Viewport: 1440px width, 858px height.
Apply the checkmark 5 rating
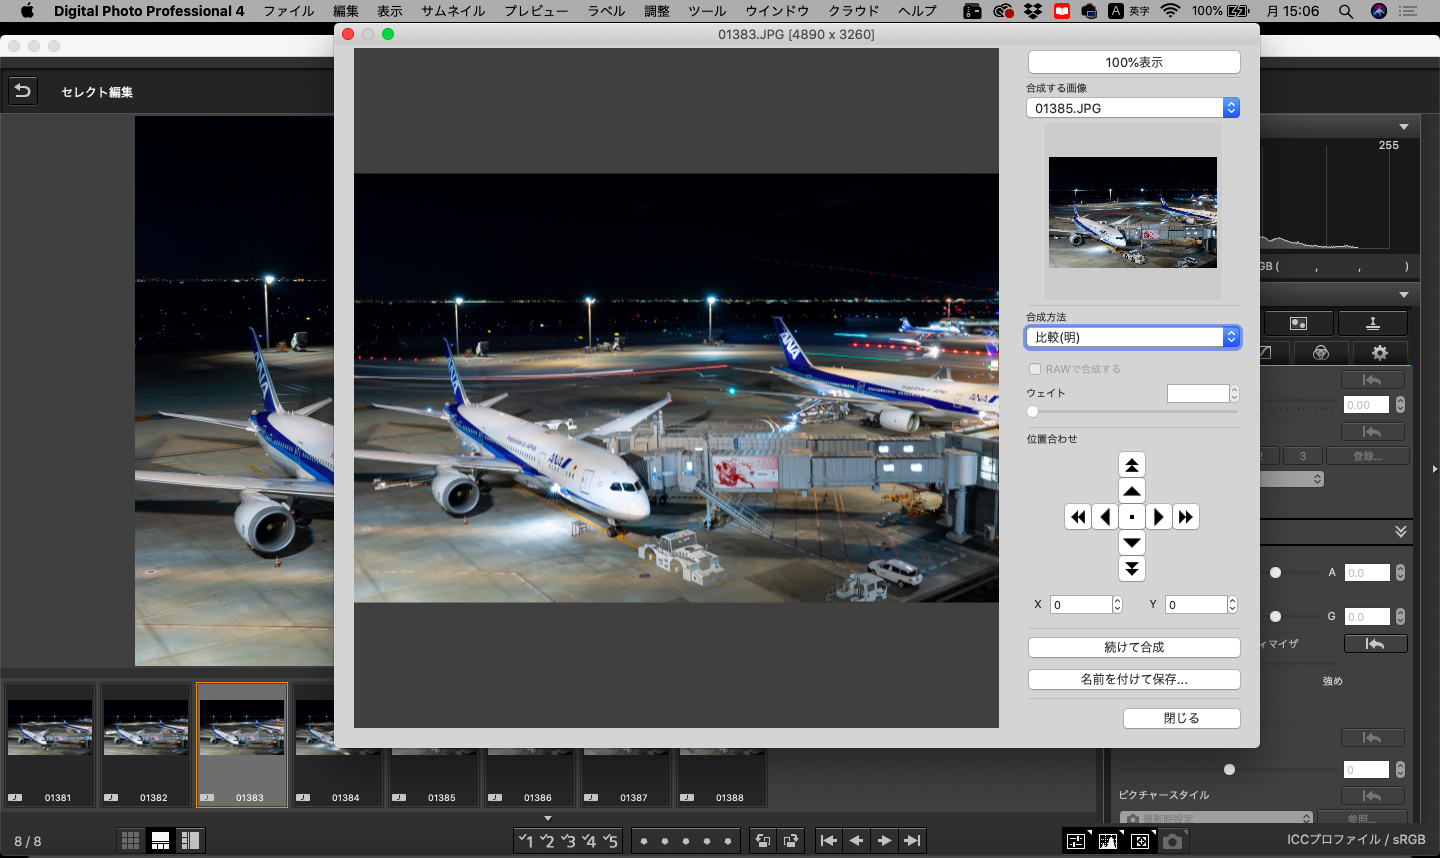click(x=610, y=841)
